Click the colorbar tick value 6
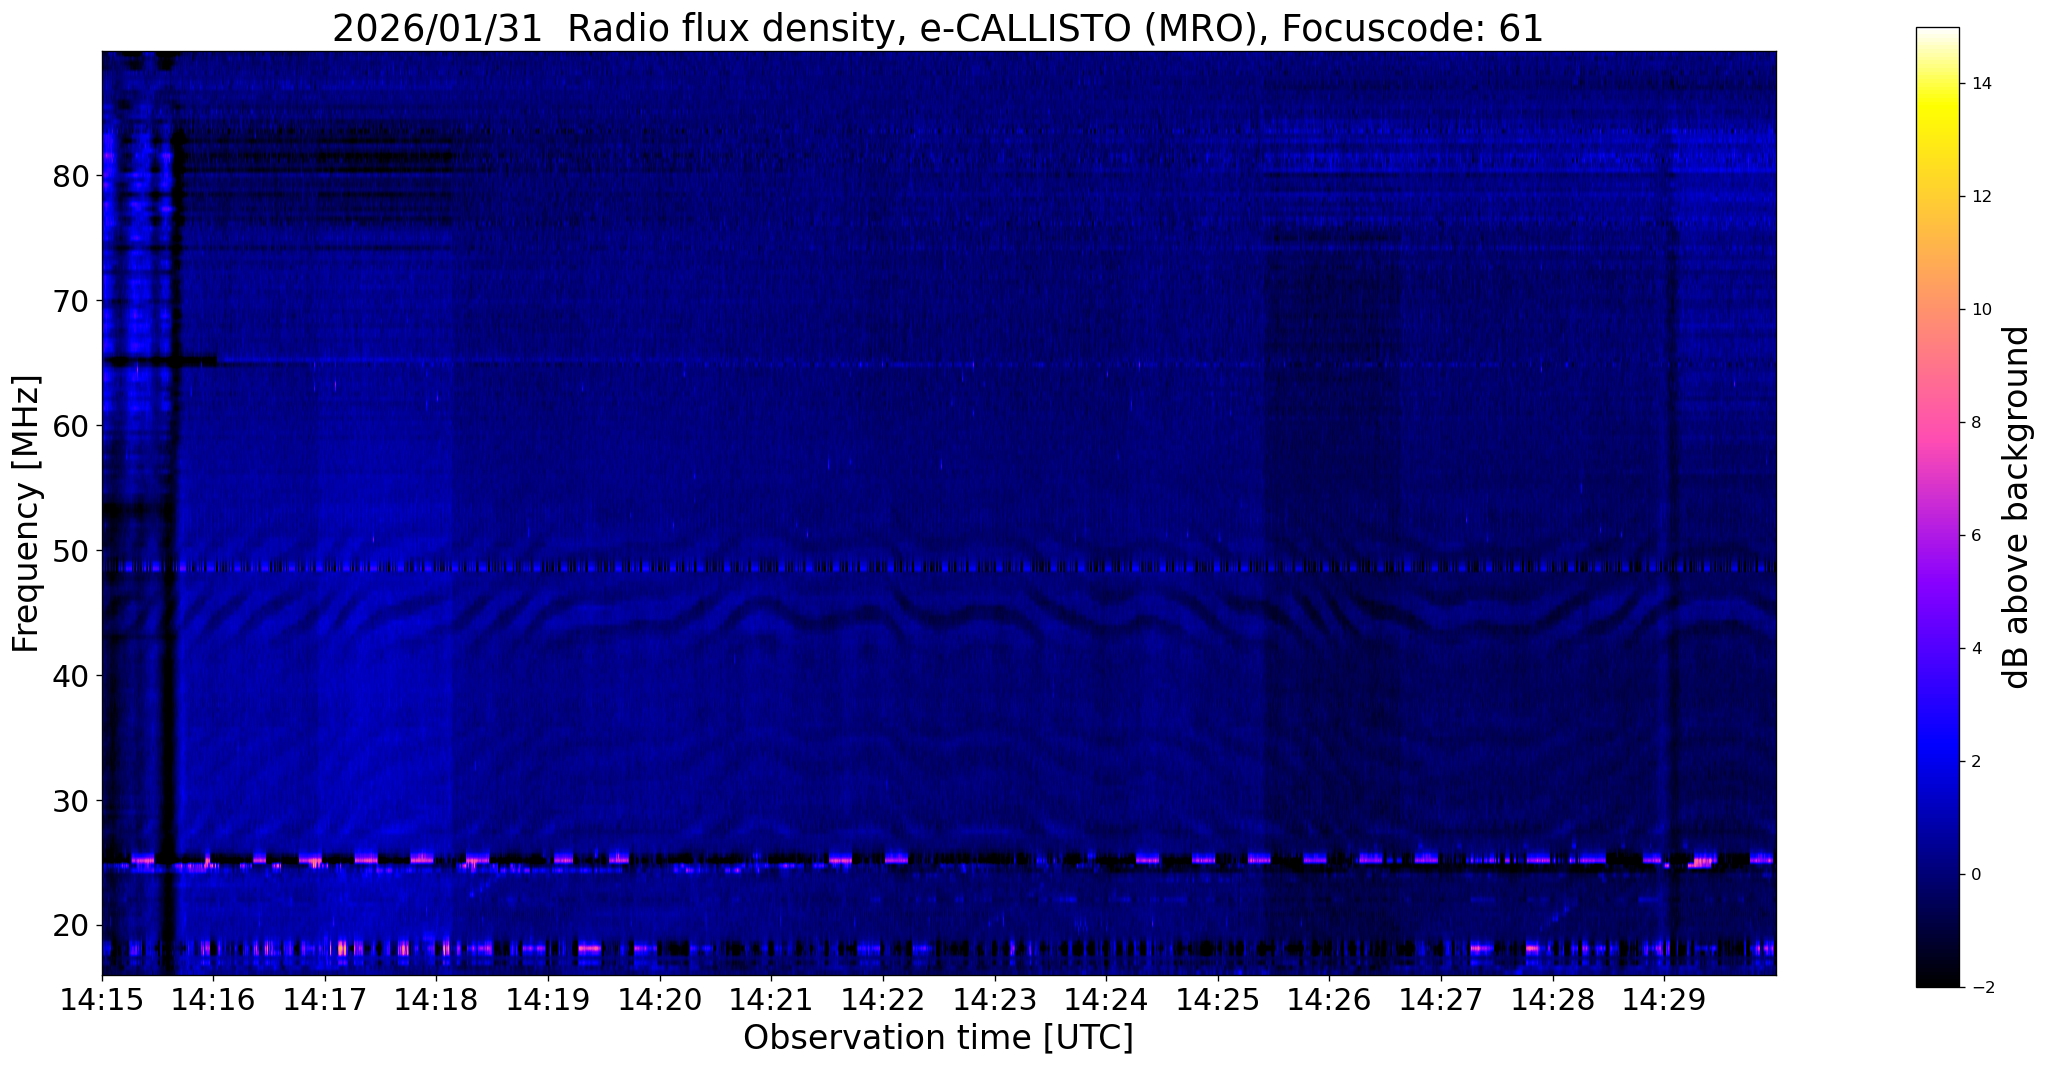This screenshot has width=2047, height=1067. click(1976, 536)
